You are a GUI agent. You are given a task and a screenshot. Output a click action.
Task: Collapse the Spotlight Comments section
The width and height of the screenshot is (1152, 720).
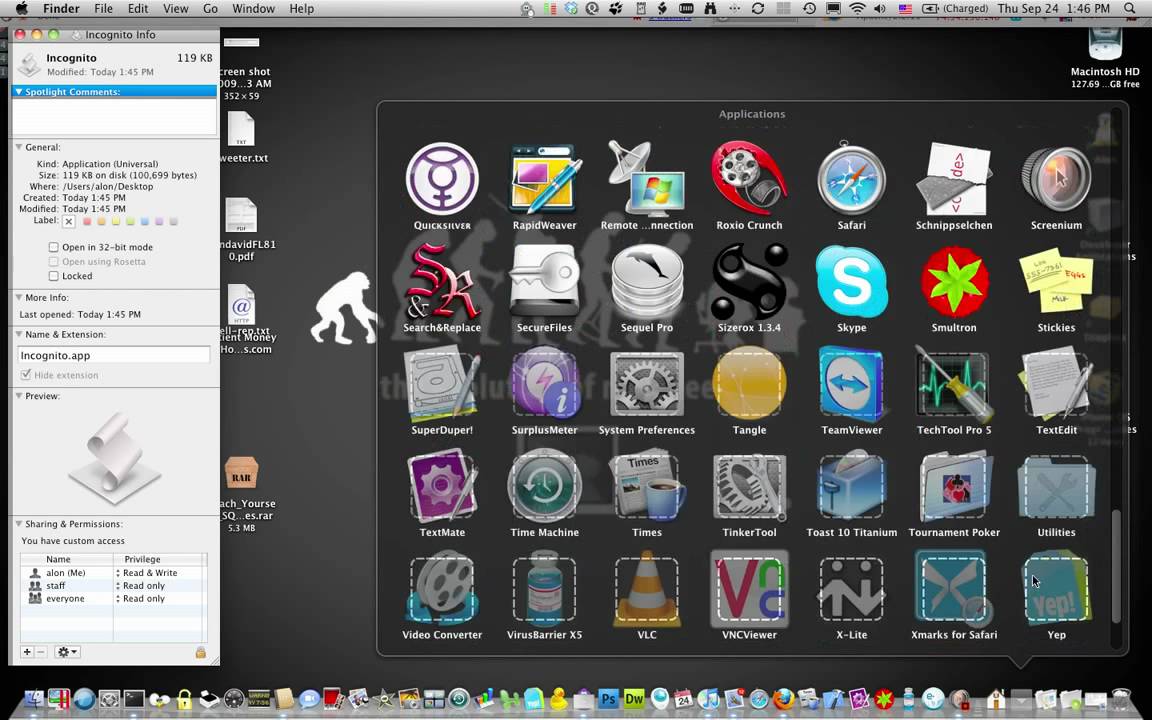click(x=19, y=92)
